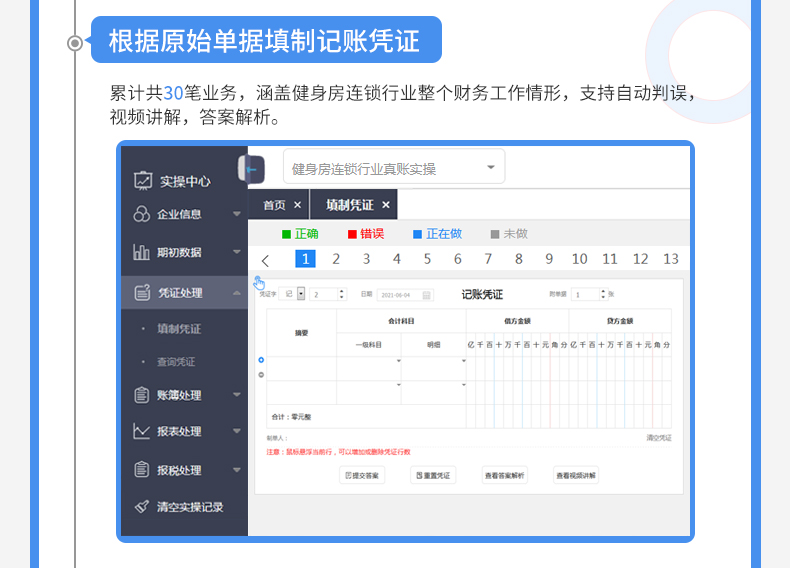Go to question number 10
Viewport: 790px width, 568px height.
coord(579,259)
